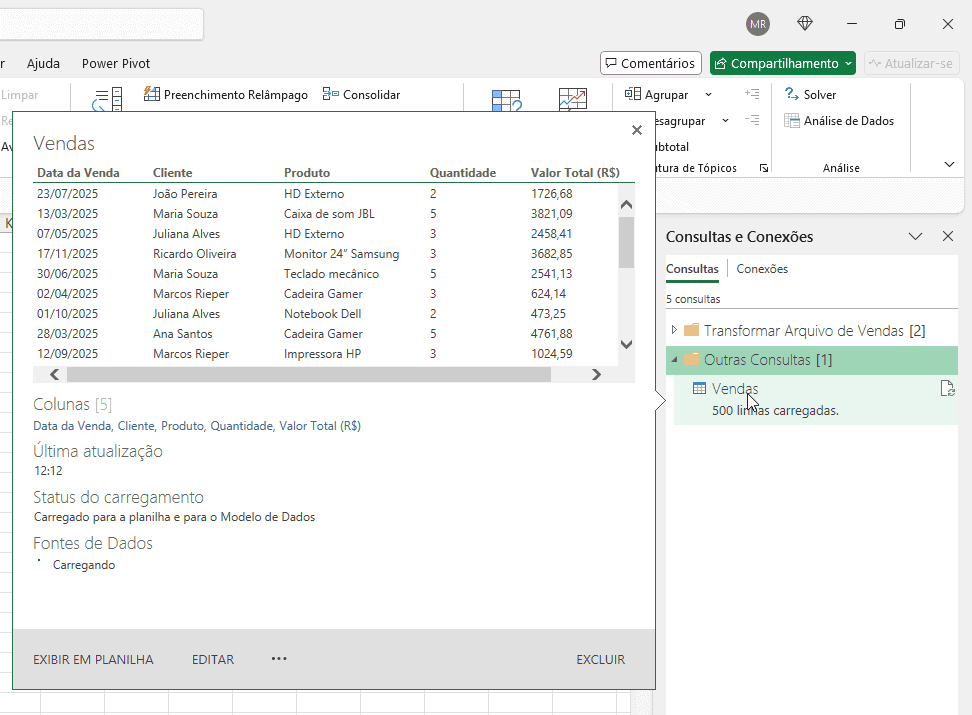Image resolution: width=972 pixels, height=715 pixels.
Task: Close the Vendas preview popup
Action: point(637,130)
